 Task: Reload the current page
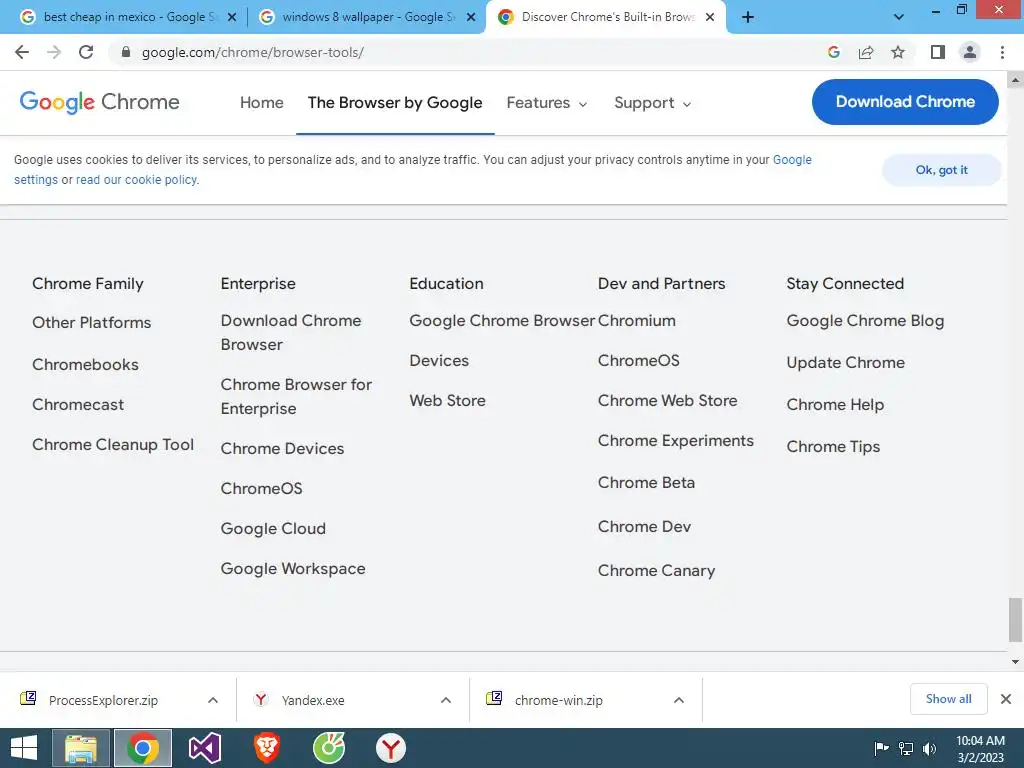click(86, 52)
